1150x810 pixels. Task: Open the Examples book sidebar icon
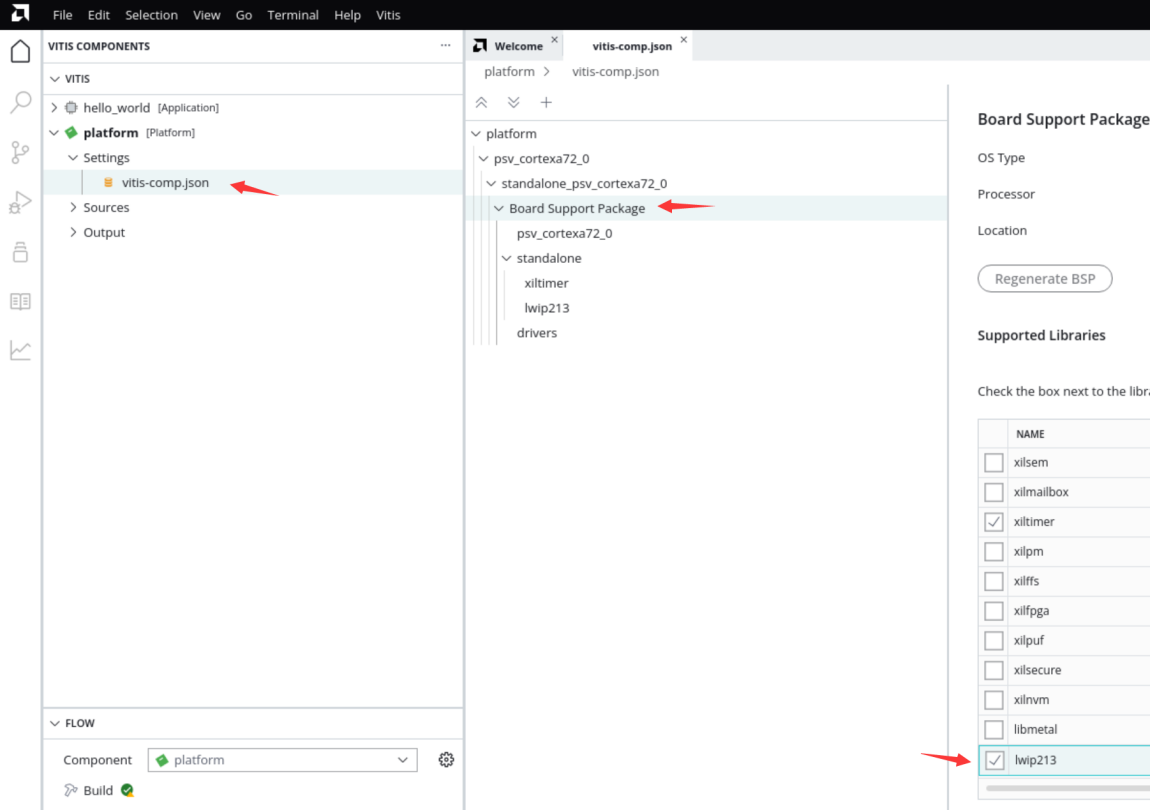[21, 302]
